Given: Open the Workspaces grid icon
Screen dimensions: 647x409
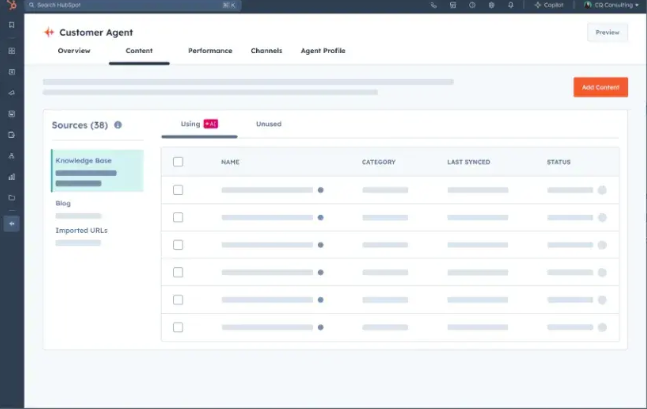Looking at the screenshot, I should pos(12,51).
